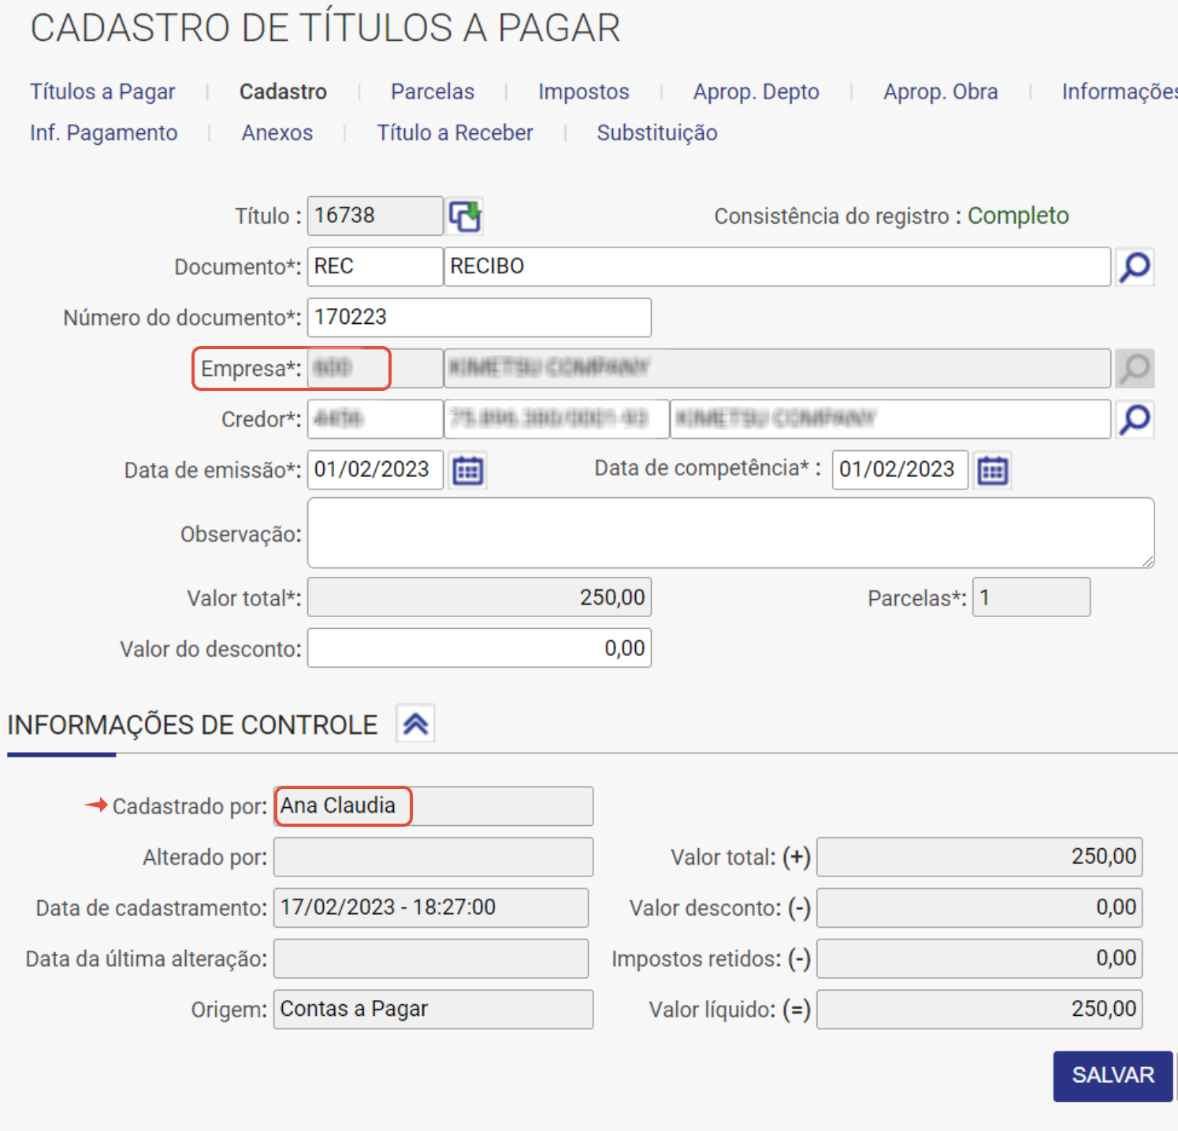
Task: Focus Valor do desconto field
Action: pos(479,648)
